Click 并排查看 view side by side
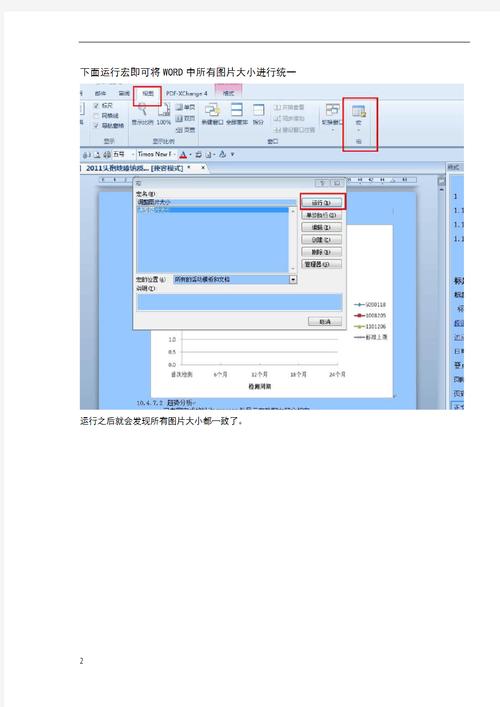The width and height of the screenshot is (500, 707). click(289, 107)
